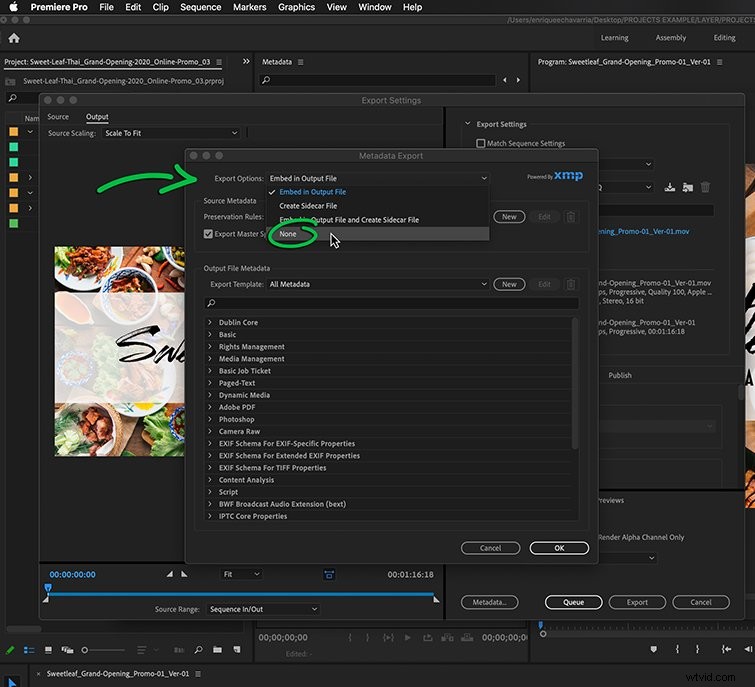Expand the Rights Management schema
The height and width of the screenshot is (687, 755).
tap(210, 347)
